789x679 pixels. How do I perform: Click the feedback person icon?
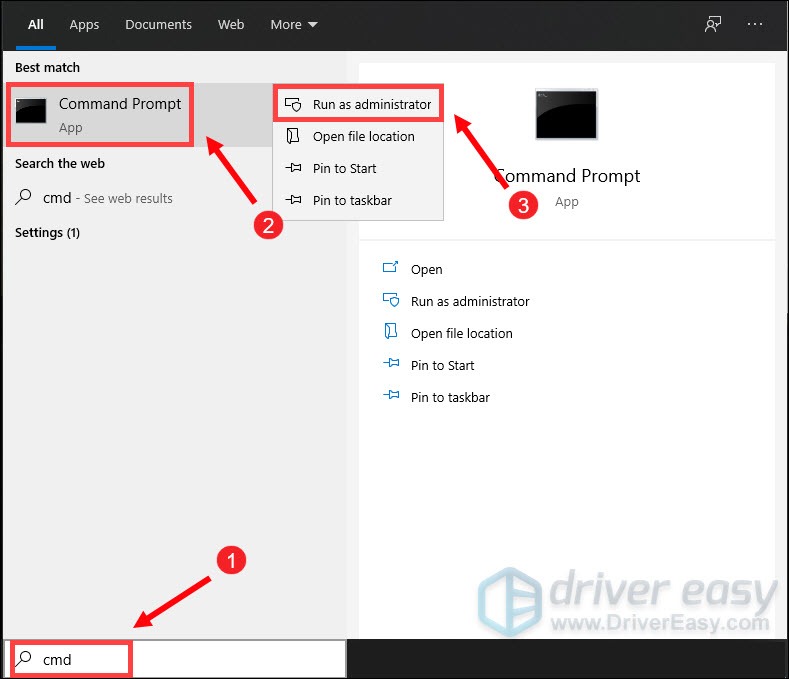point(713,24)
